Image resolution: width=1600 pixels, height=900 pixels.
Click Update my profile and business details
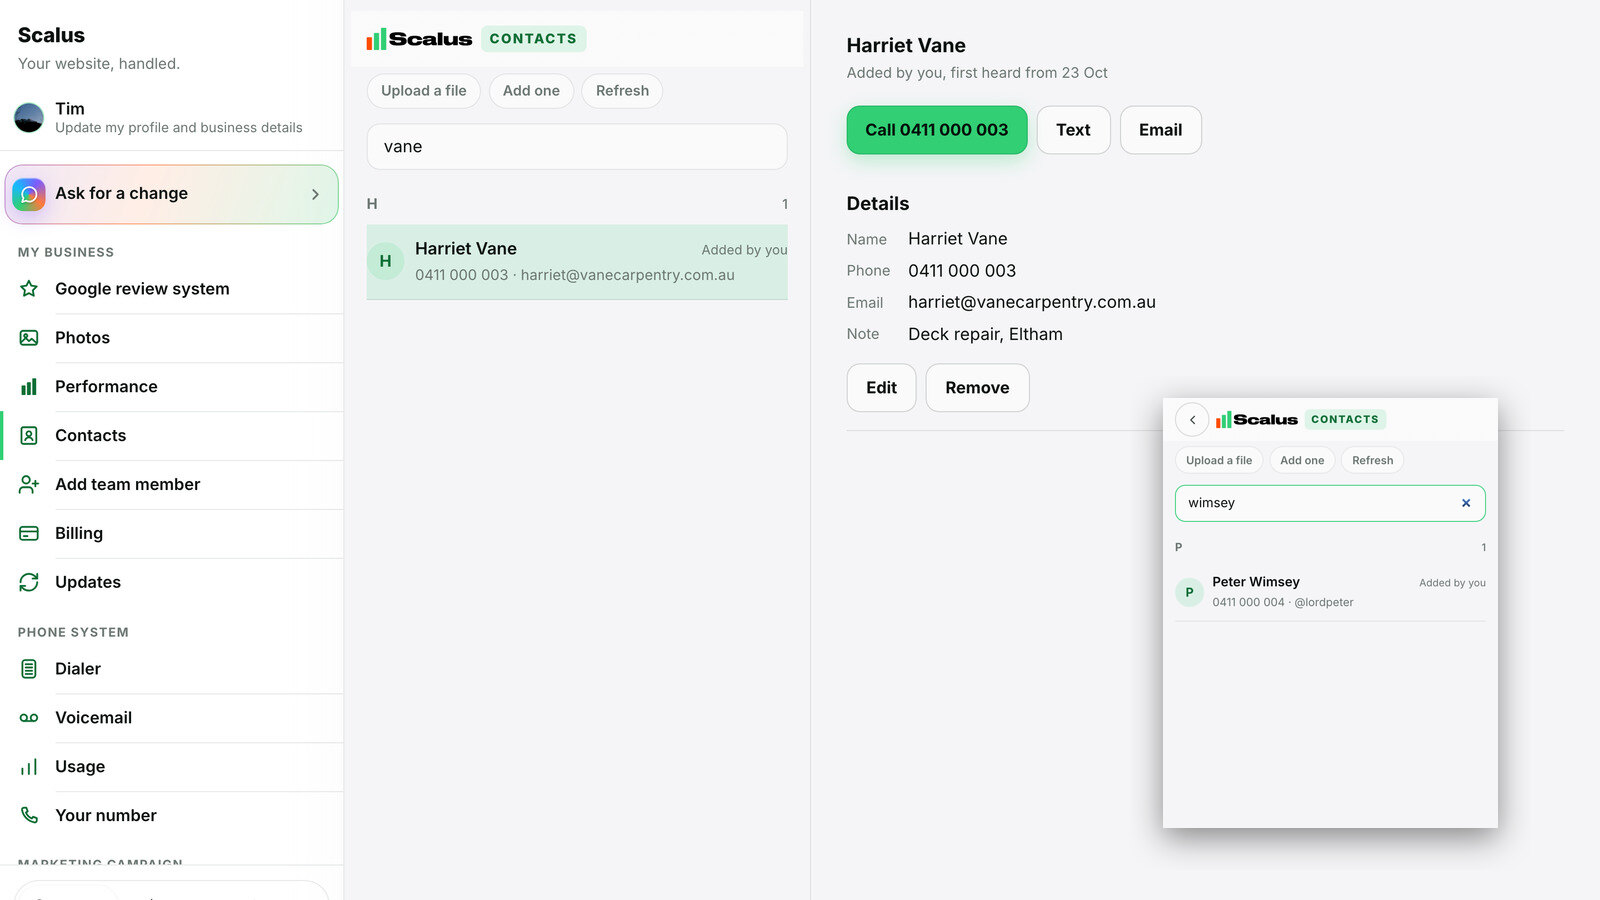[179, 128]
